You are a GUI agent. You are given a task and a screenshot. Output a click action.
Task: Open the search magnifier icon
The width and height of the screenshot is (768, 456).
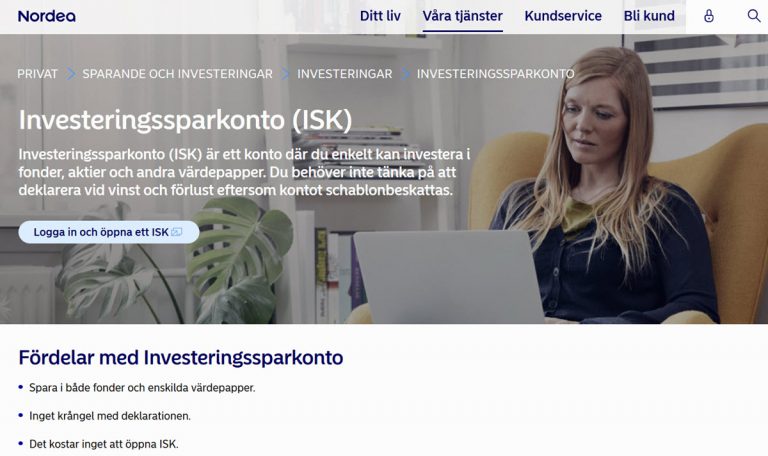754,16
